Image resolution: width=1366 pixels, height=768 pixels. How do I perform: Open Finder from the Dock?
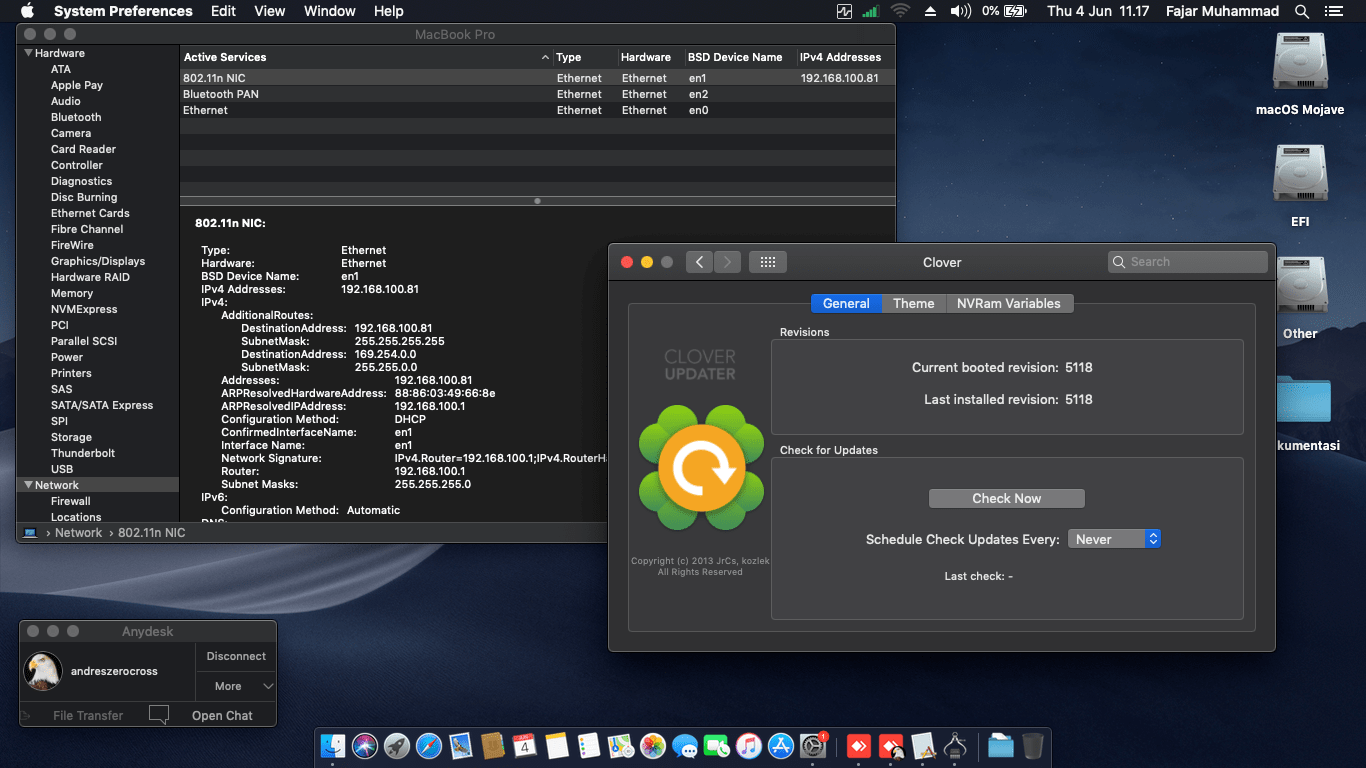click(x=333, y=746)
